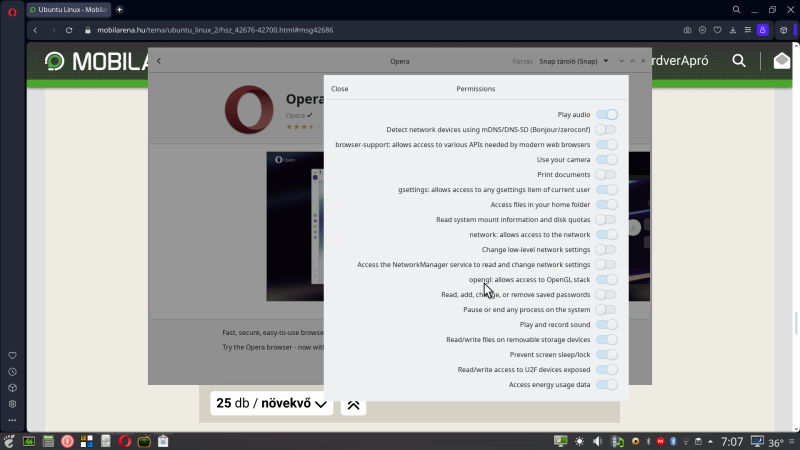Open the extensions cube icon in toolbar
This screenshot has width=800, height=450.
tap(784, 30)
